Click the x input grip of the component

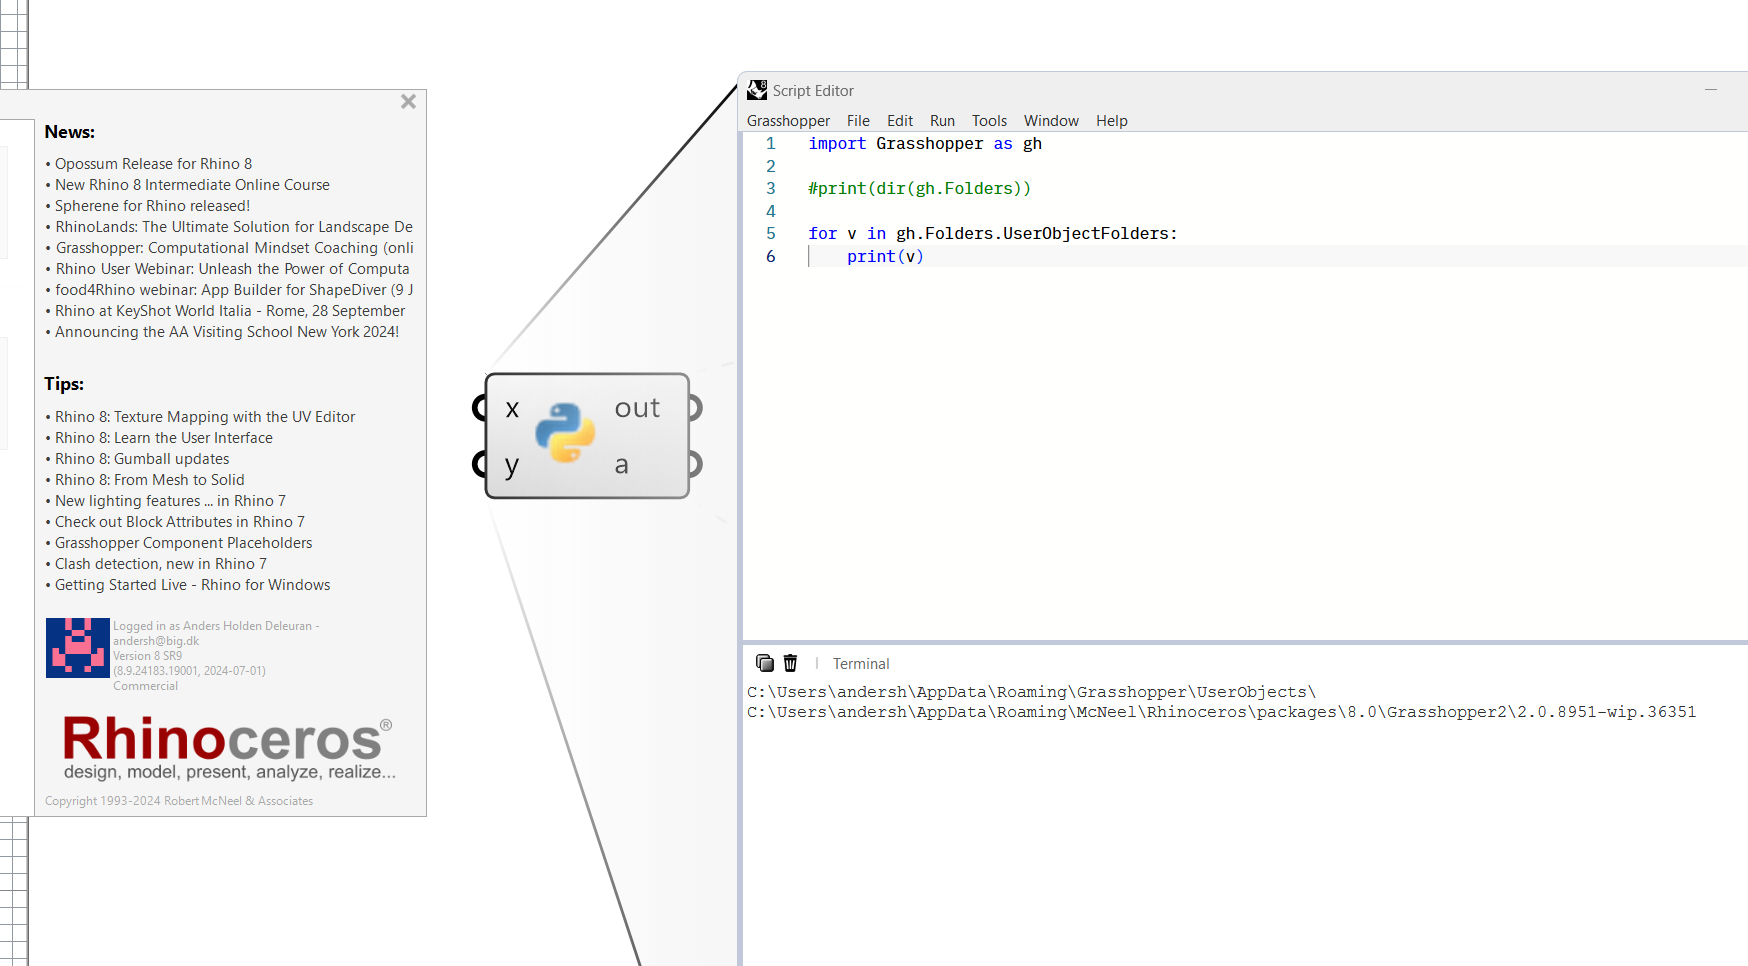point(477,407)
